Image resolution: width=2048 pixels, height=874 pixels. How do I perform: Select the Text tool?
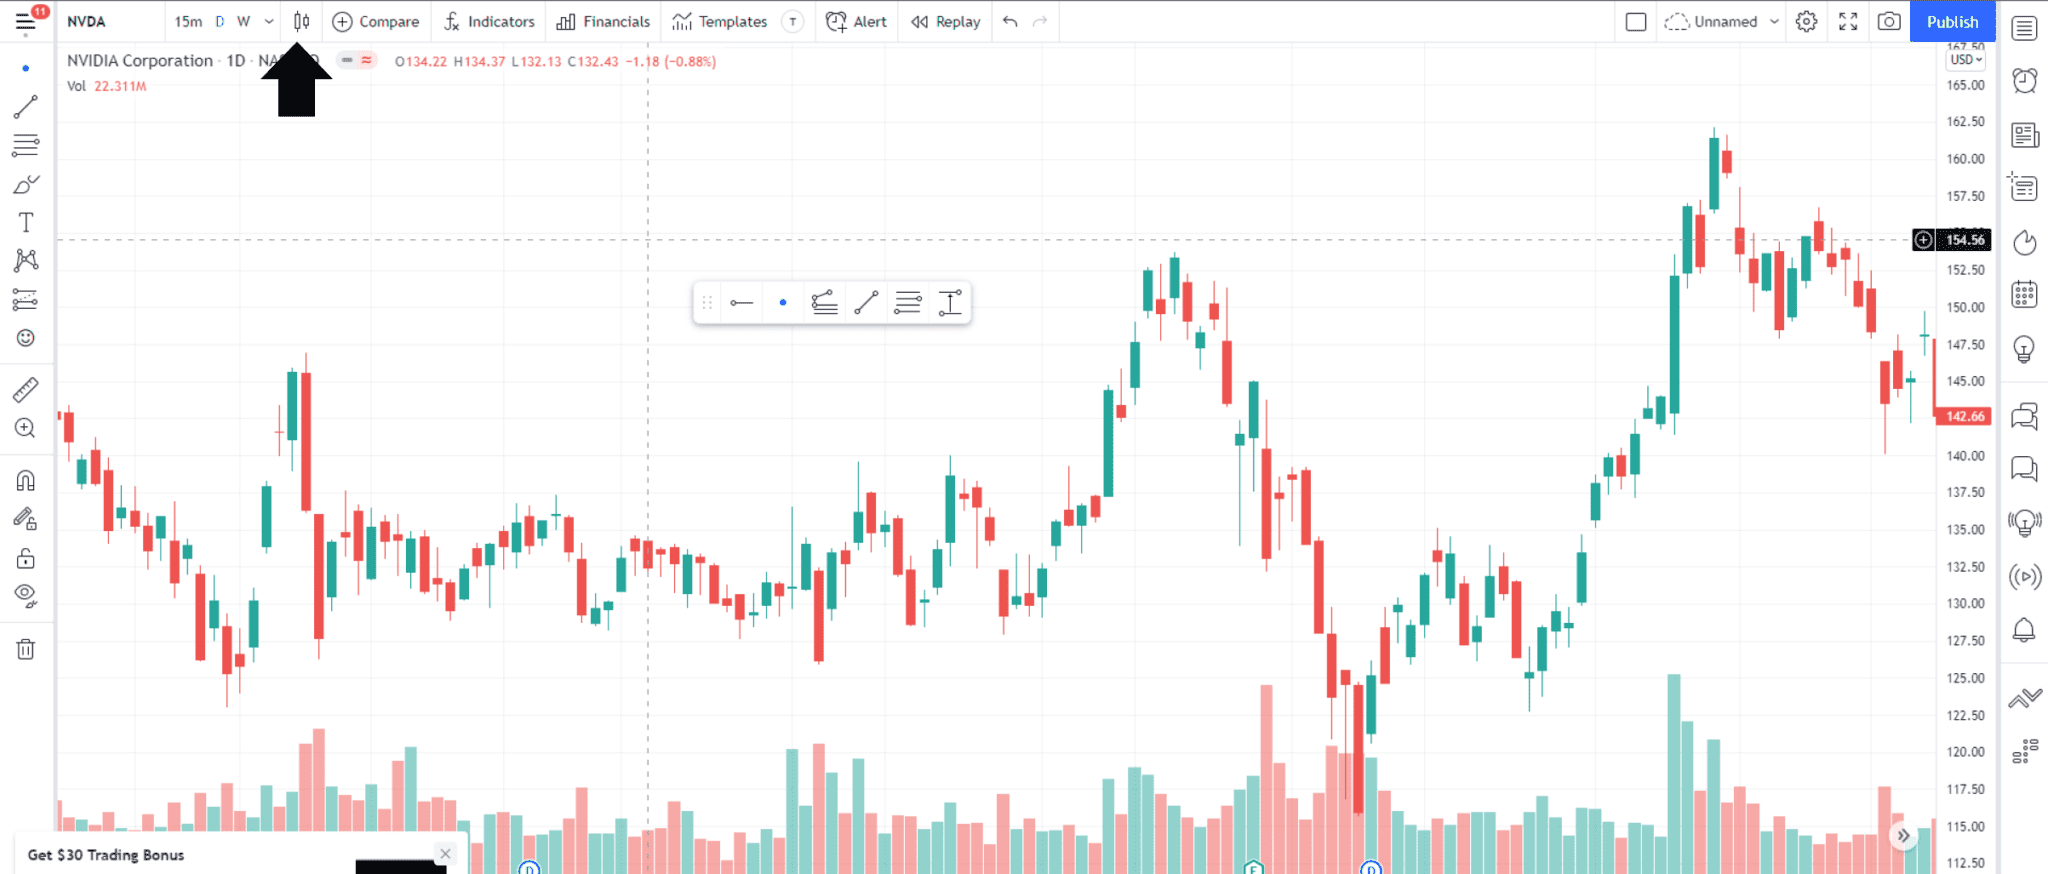pyautogui.click(x=26, y=222)
